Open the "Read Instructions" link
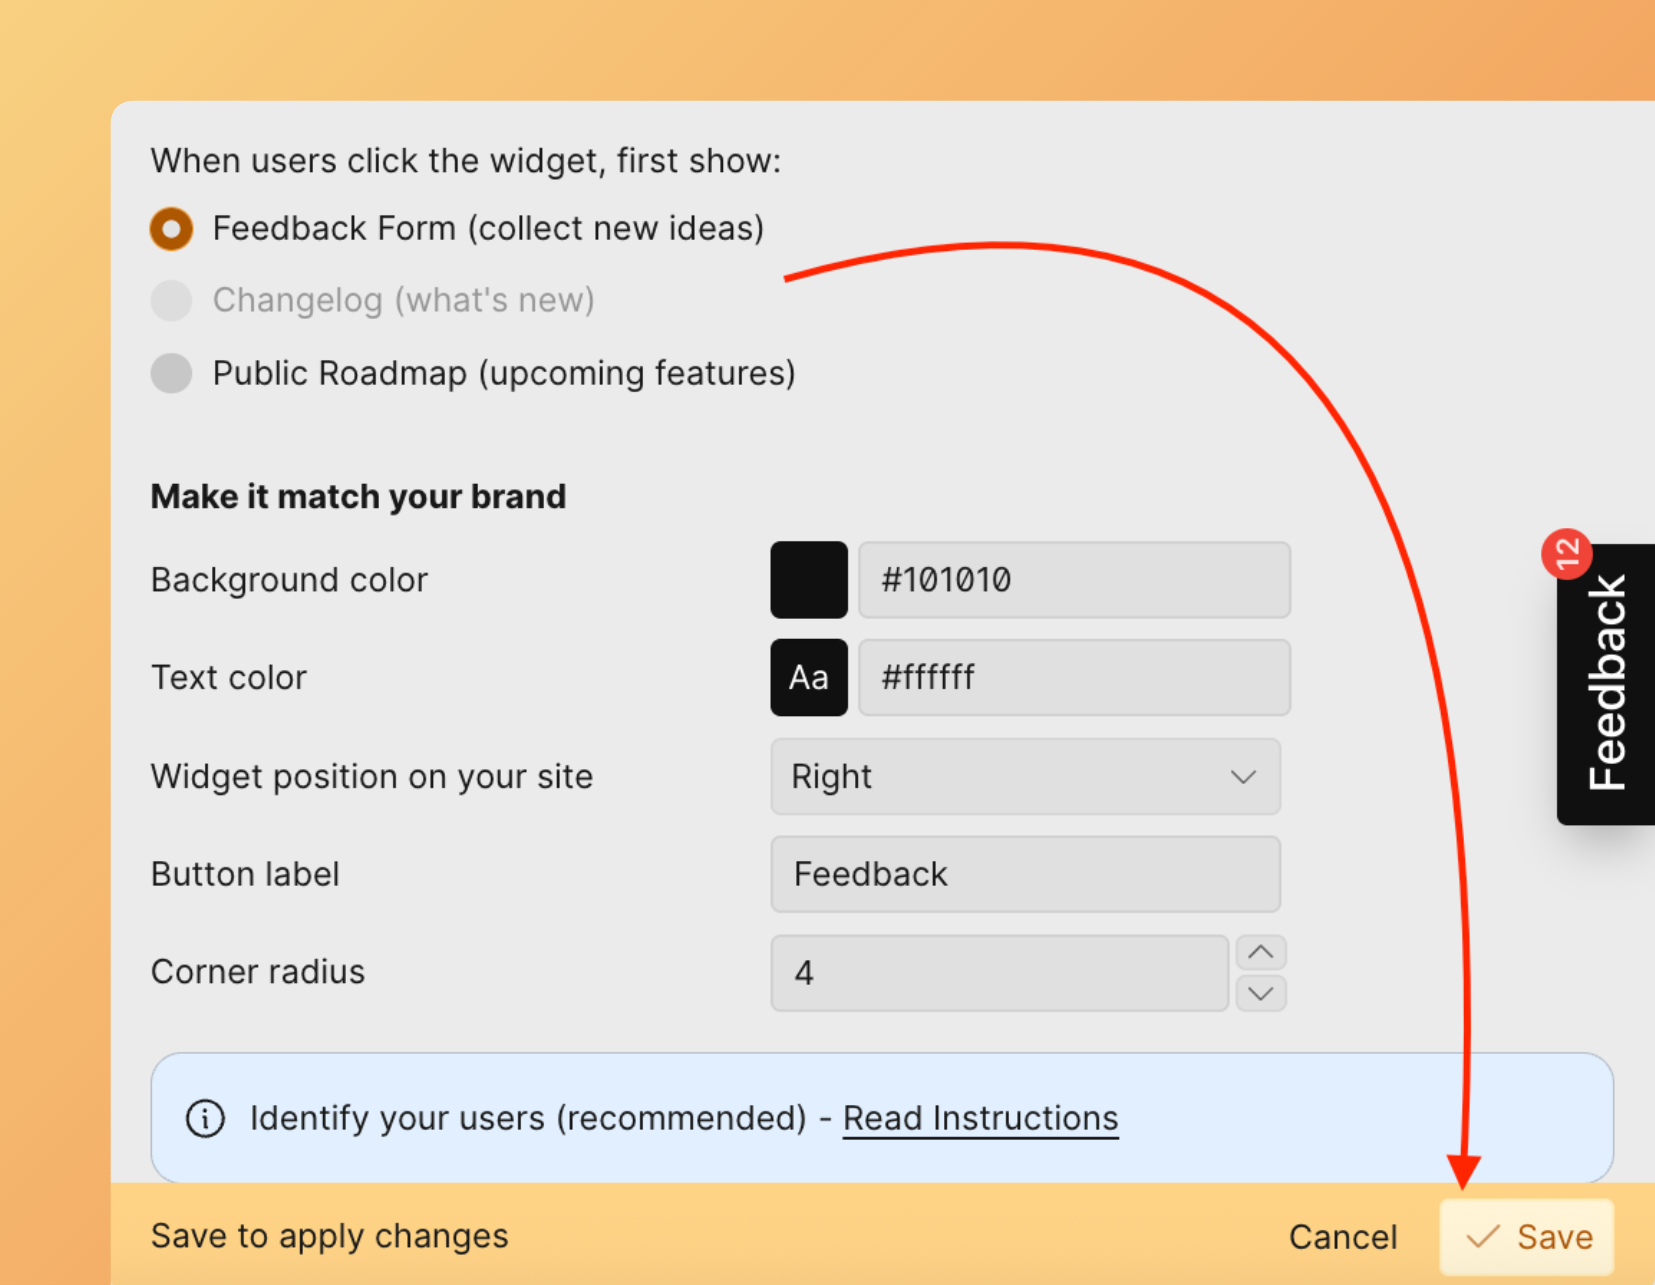 pyautogui.click(x=980, y=1118)
